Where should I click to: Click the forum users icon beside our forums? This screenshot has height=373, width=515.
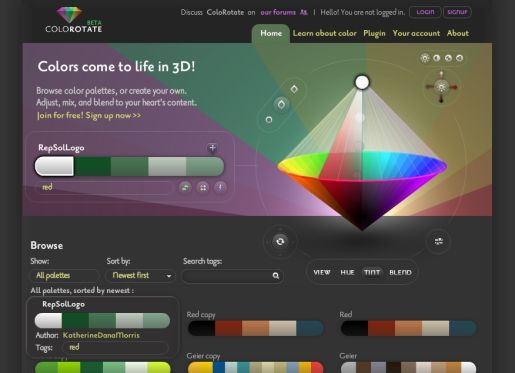303,12
